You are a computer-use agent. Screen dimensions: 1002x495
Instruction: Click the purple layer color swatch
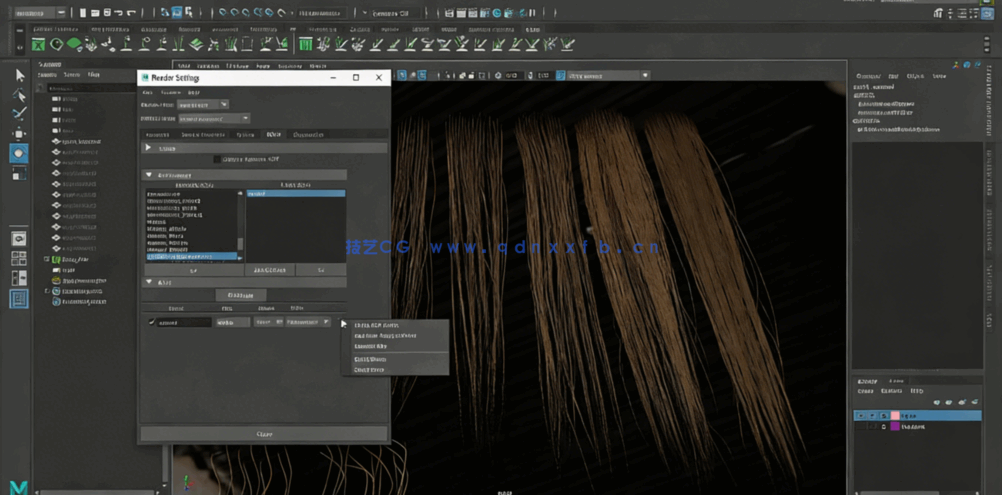point(895,426)
